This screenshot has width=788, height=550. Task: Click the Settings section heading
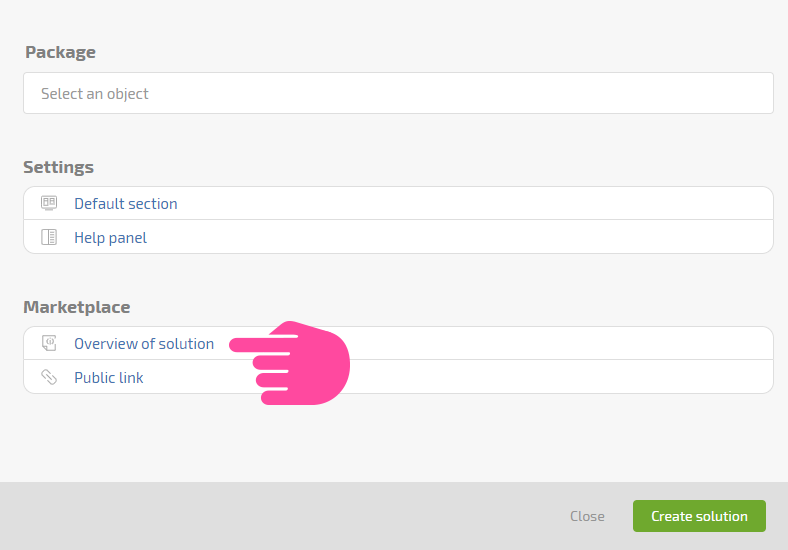58,167
